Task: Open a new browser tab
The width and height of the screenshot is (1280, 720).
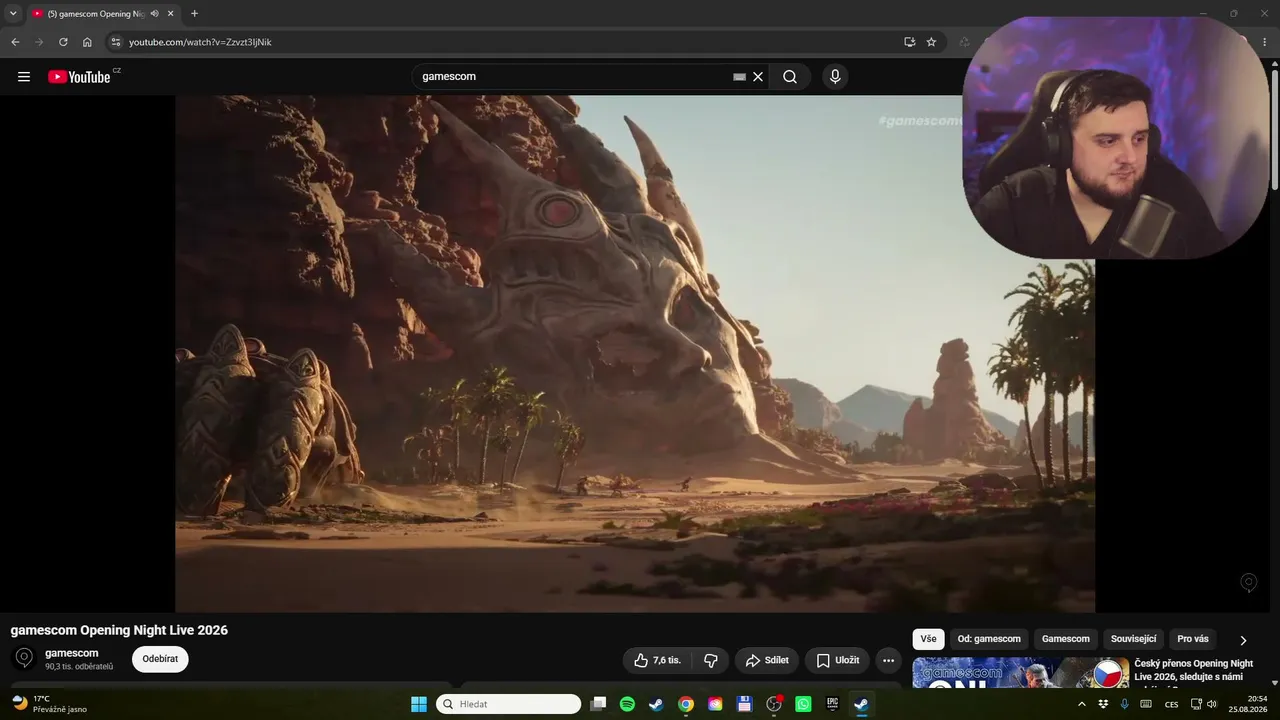Action: (x=194, y=14)
